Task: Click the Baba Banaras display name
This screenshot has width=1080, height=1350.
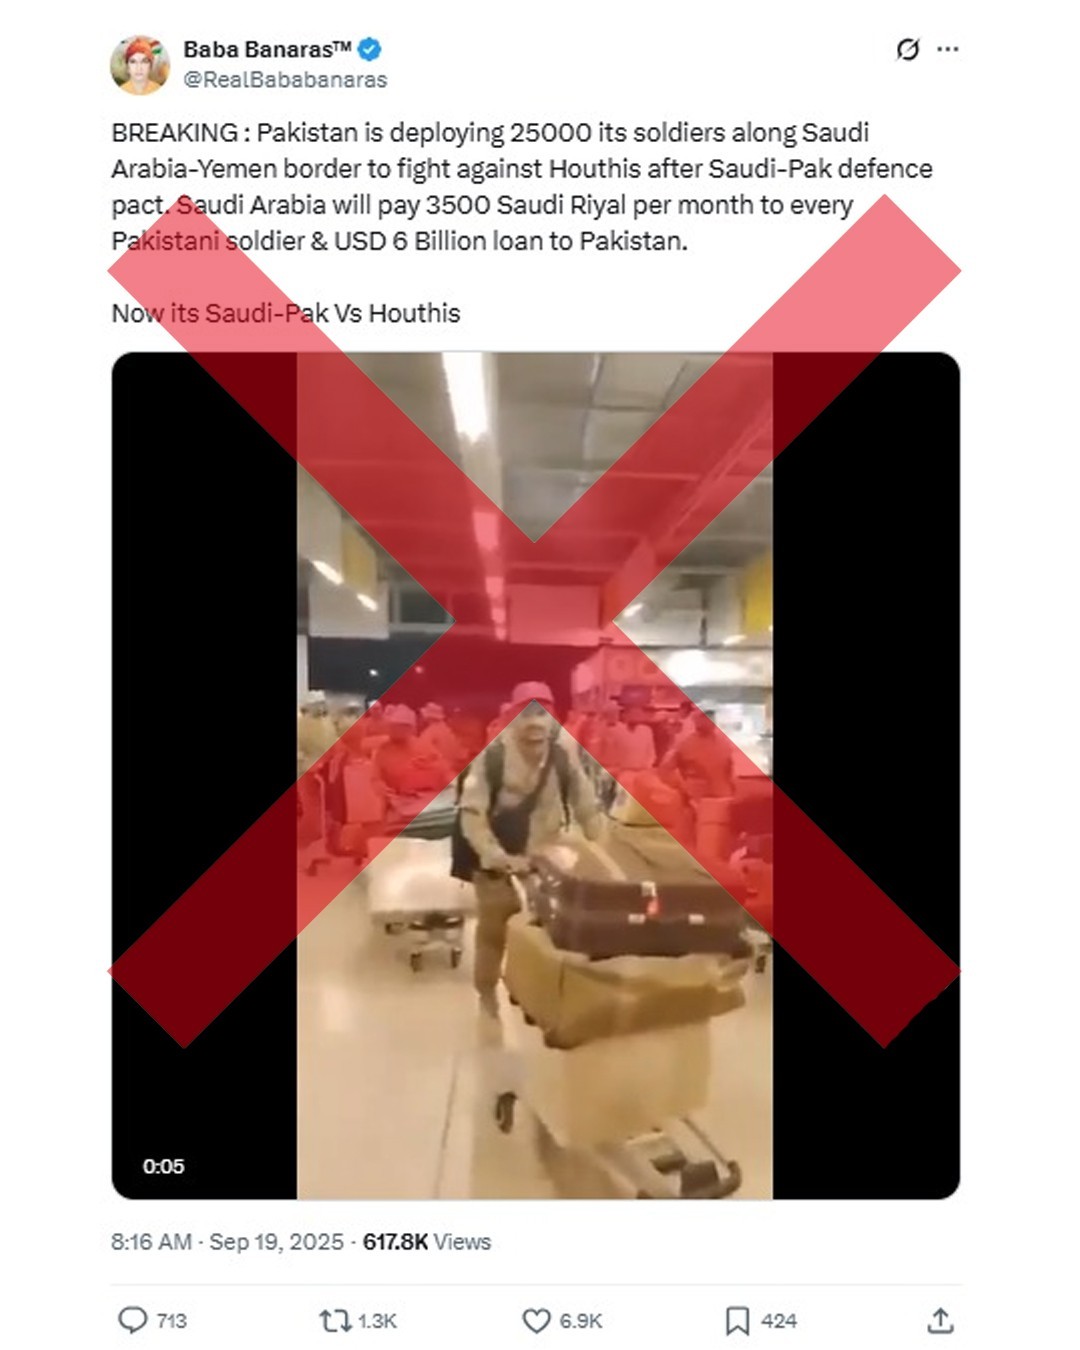Action: [268, 49]
